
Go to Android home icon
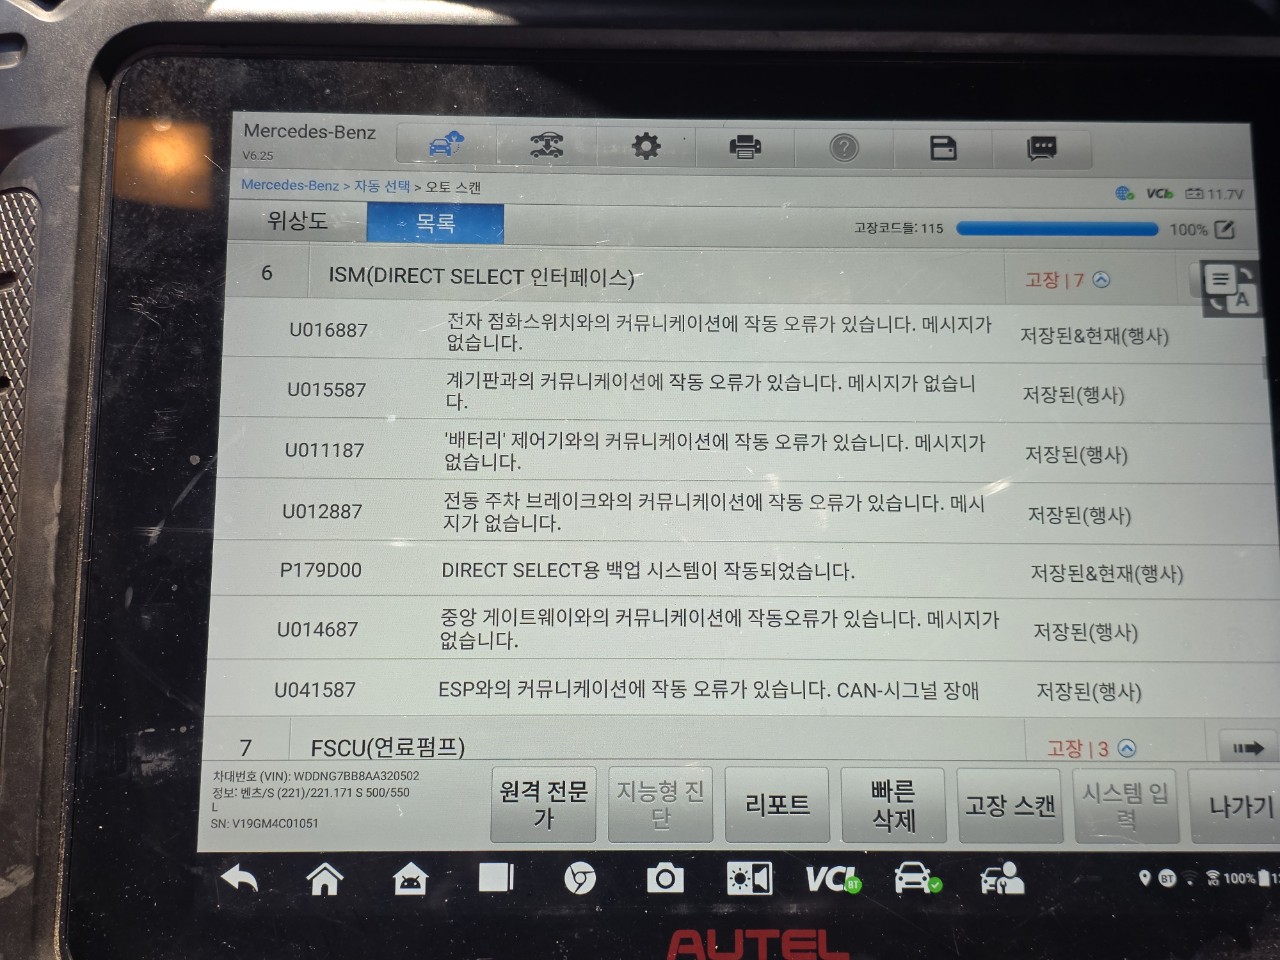pyautogui.click(x=324, y=878)
